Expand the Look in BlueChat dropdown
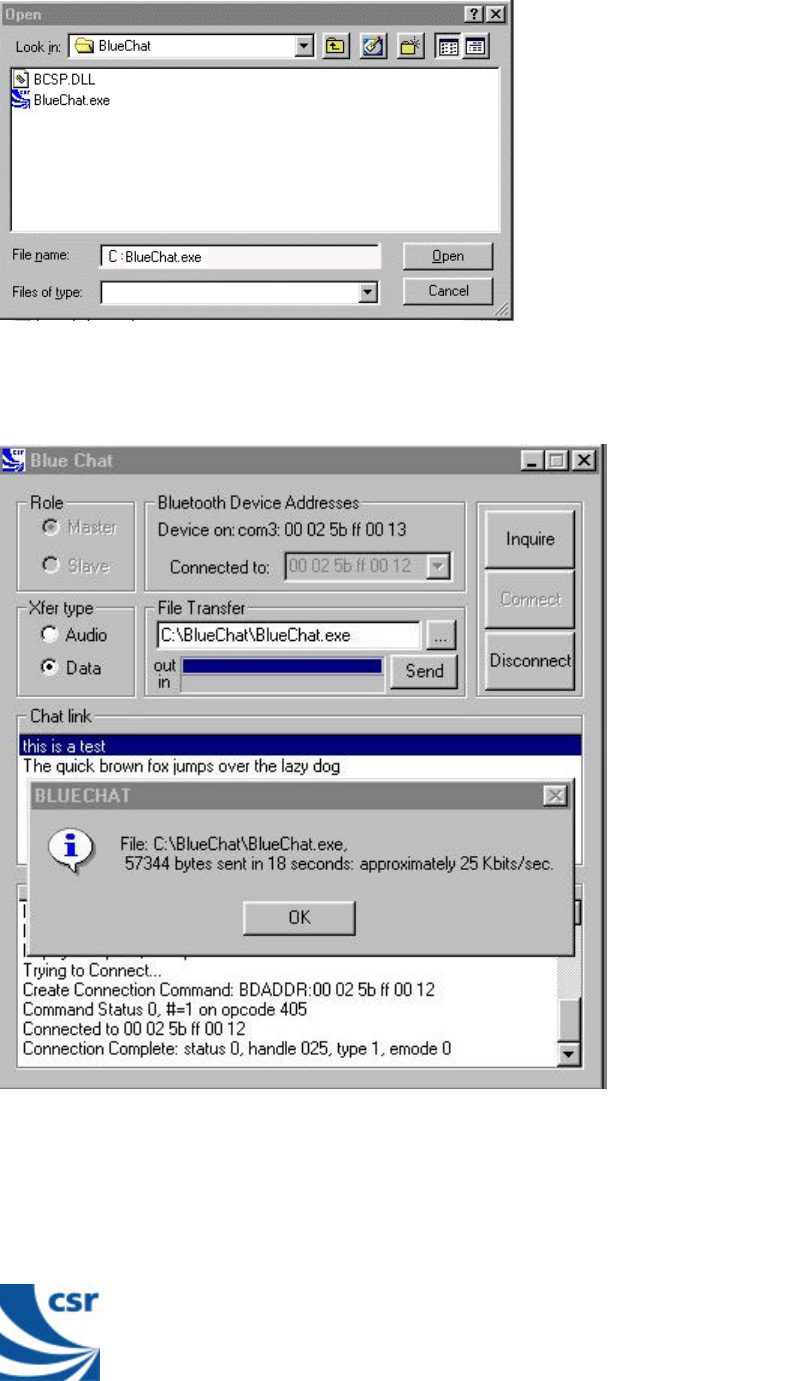The width and height of the screenshot is (810, 1381). point(306,46)
